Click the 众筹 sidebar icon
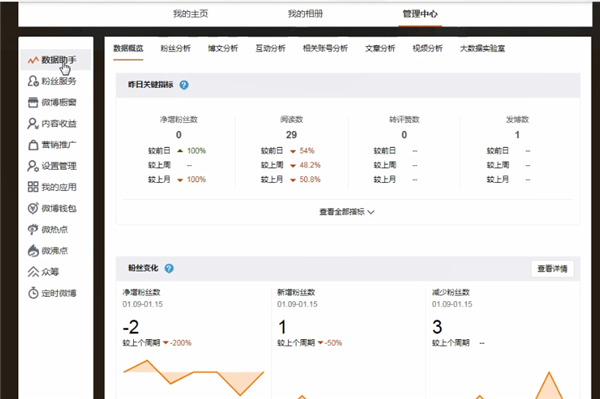The image size is (600, 399). pos(33,272)
